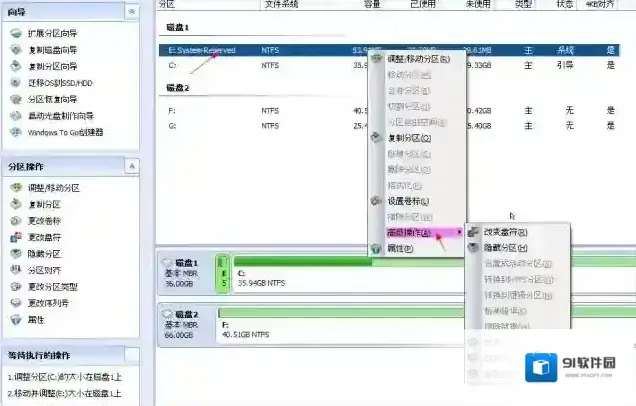Start Windows To Go创建器 from sidebar
This screenshot has width=636, height=406.
[14, 131]
